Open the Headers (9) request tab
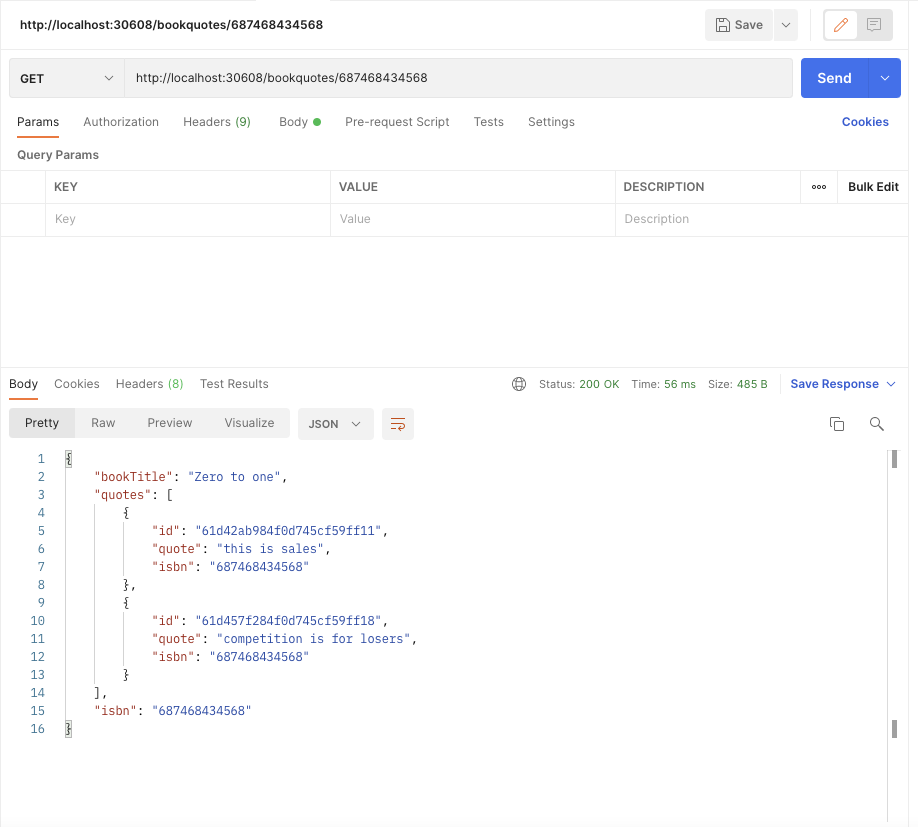This screenshot has width=918, height=827. 216,121
